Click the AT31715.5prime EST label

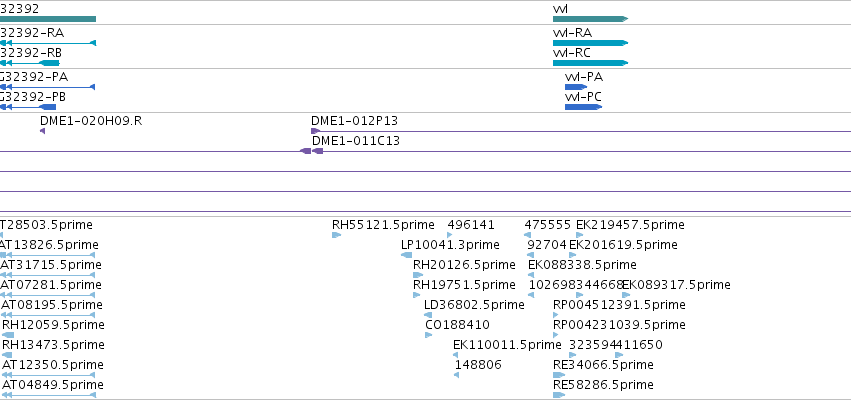tap(51, 265)
